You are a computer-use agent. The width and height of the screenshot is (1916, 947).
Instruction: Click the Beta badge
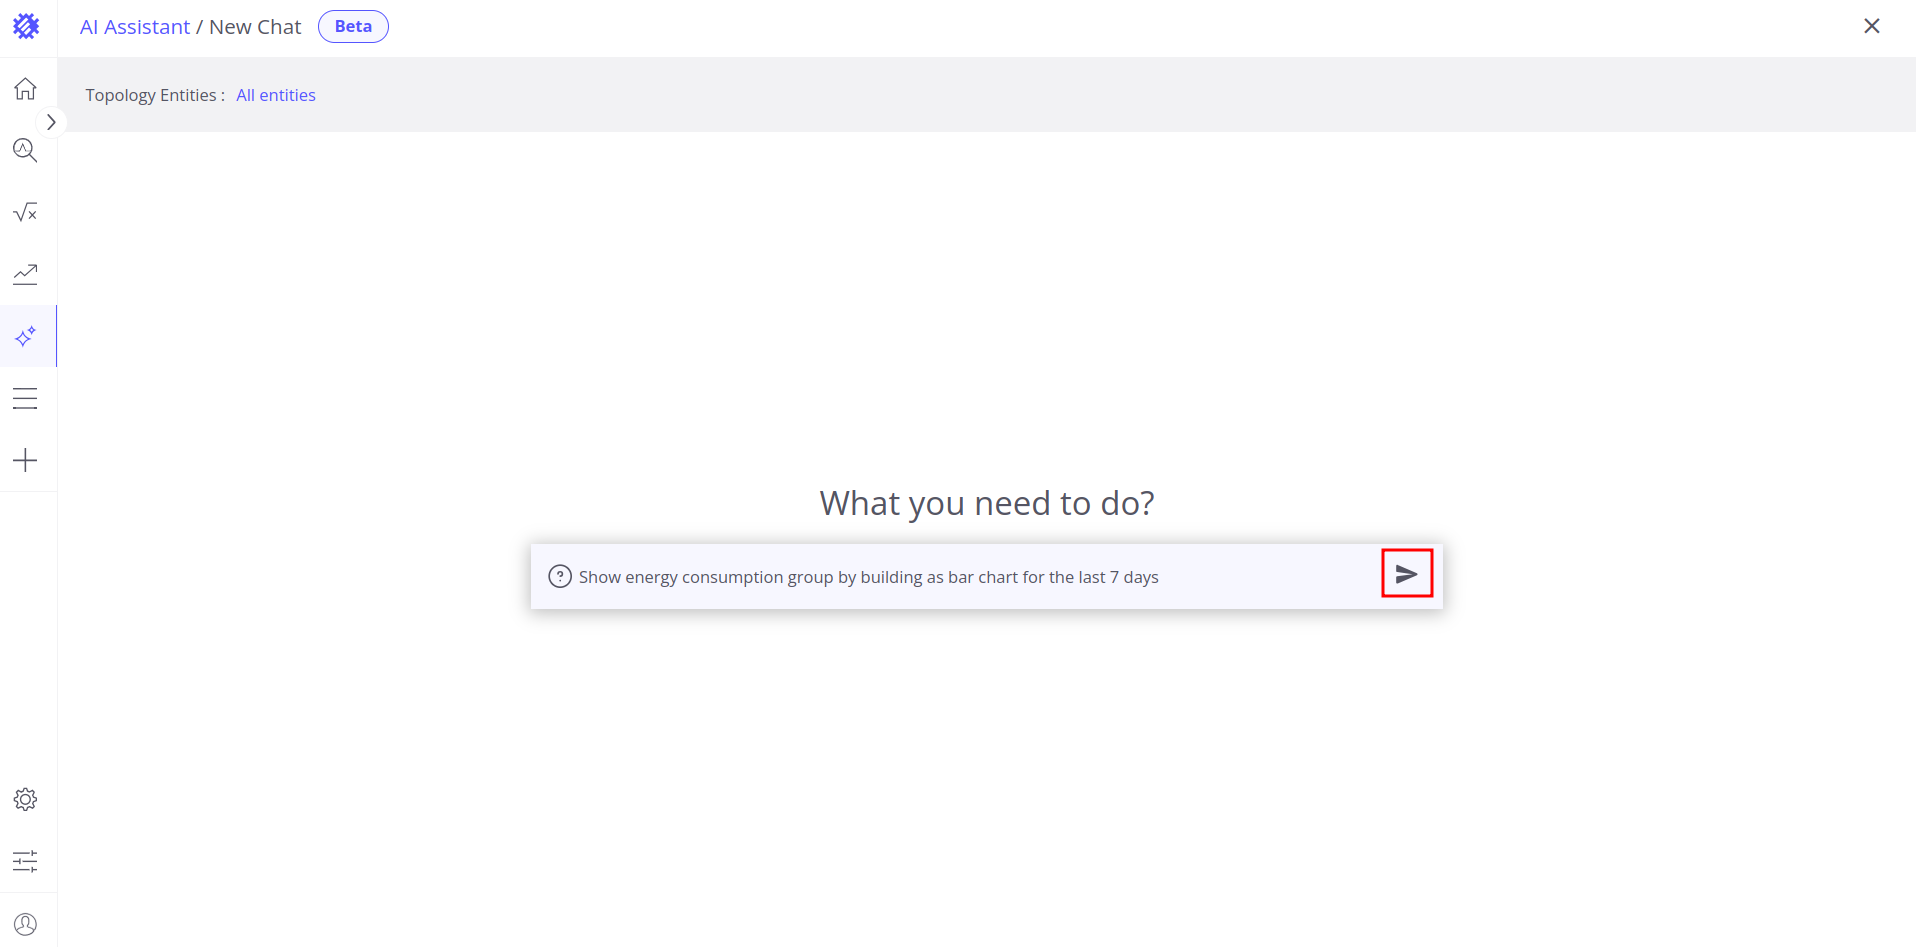353,27
